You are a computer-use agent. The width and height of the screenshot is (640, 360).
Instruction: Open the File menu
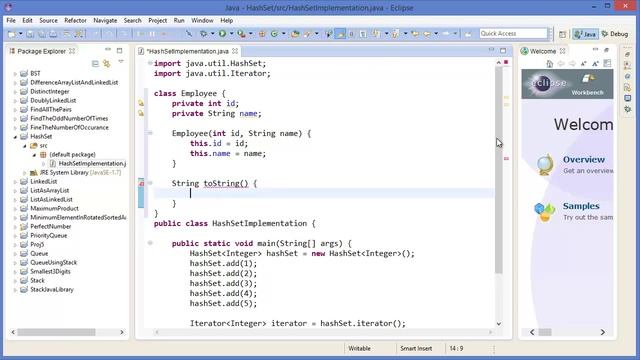coord(11,20)
